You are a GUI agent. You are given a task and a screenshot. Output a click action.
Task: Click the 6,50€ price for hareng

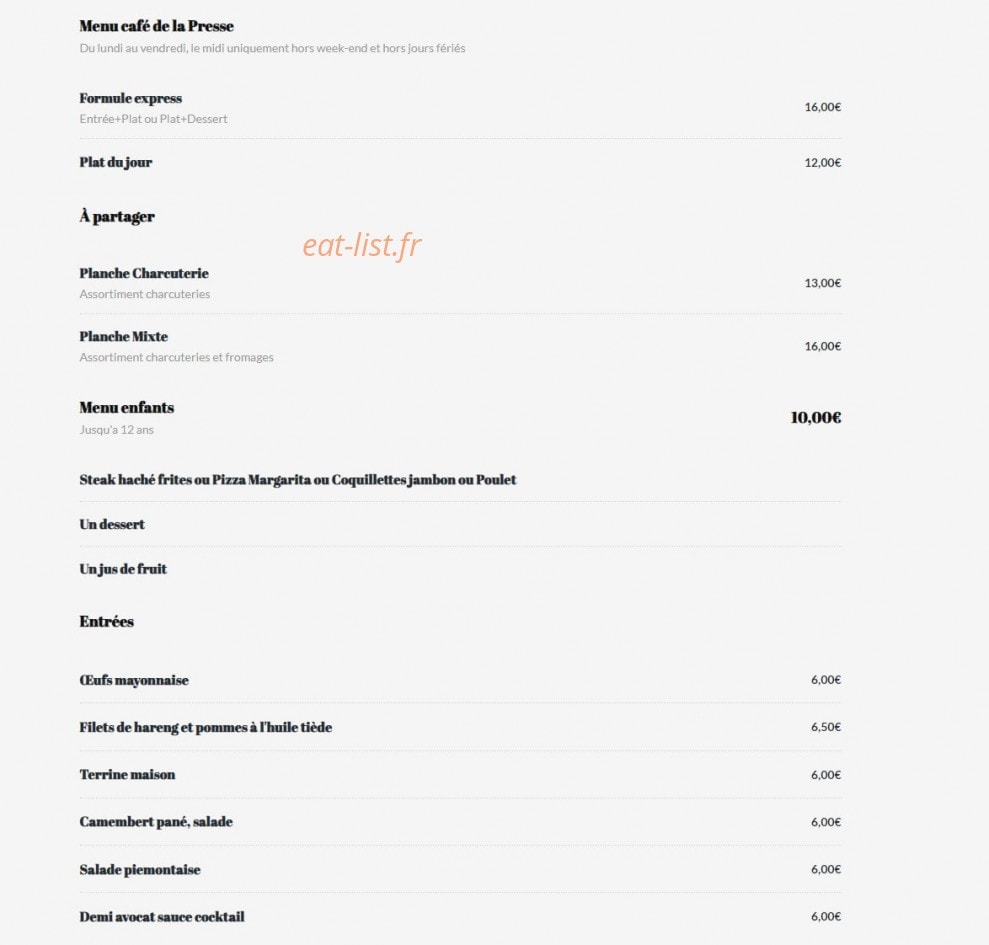(x=826, y=727)
